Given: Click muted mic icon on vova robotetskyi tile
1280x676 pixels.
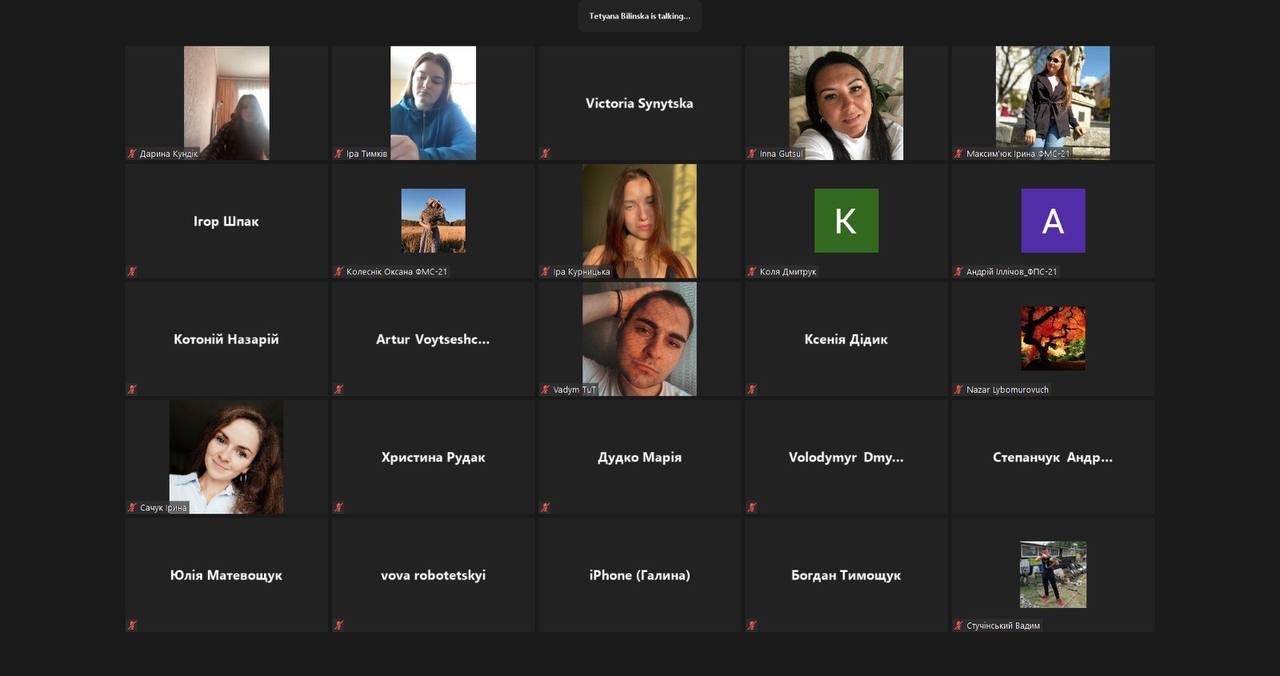Looking at the screenshot, I should click(x=339, y=625).
